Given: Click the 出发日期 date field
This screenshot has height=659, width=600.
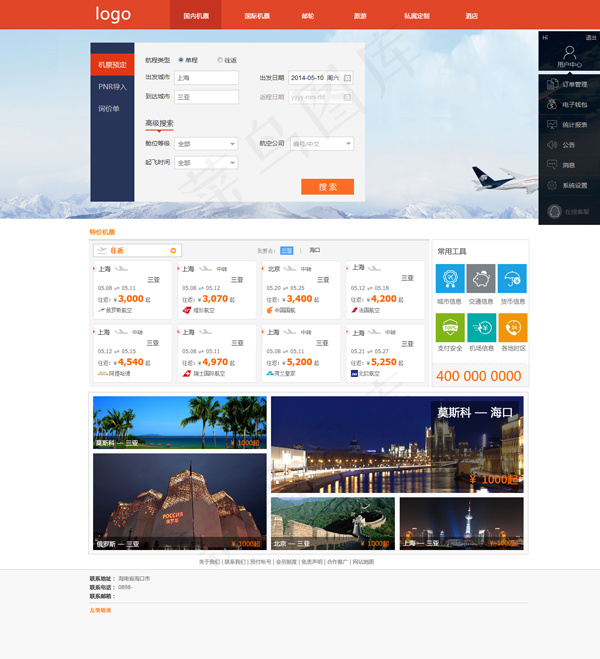Looking at the screenshot, I should point(321,78).
